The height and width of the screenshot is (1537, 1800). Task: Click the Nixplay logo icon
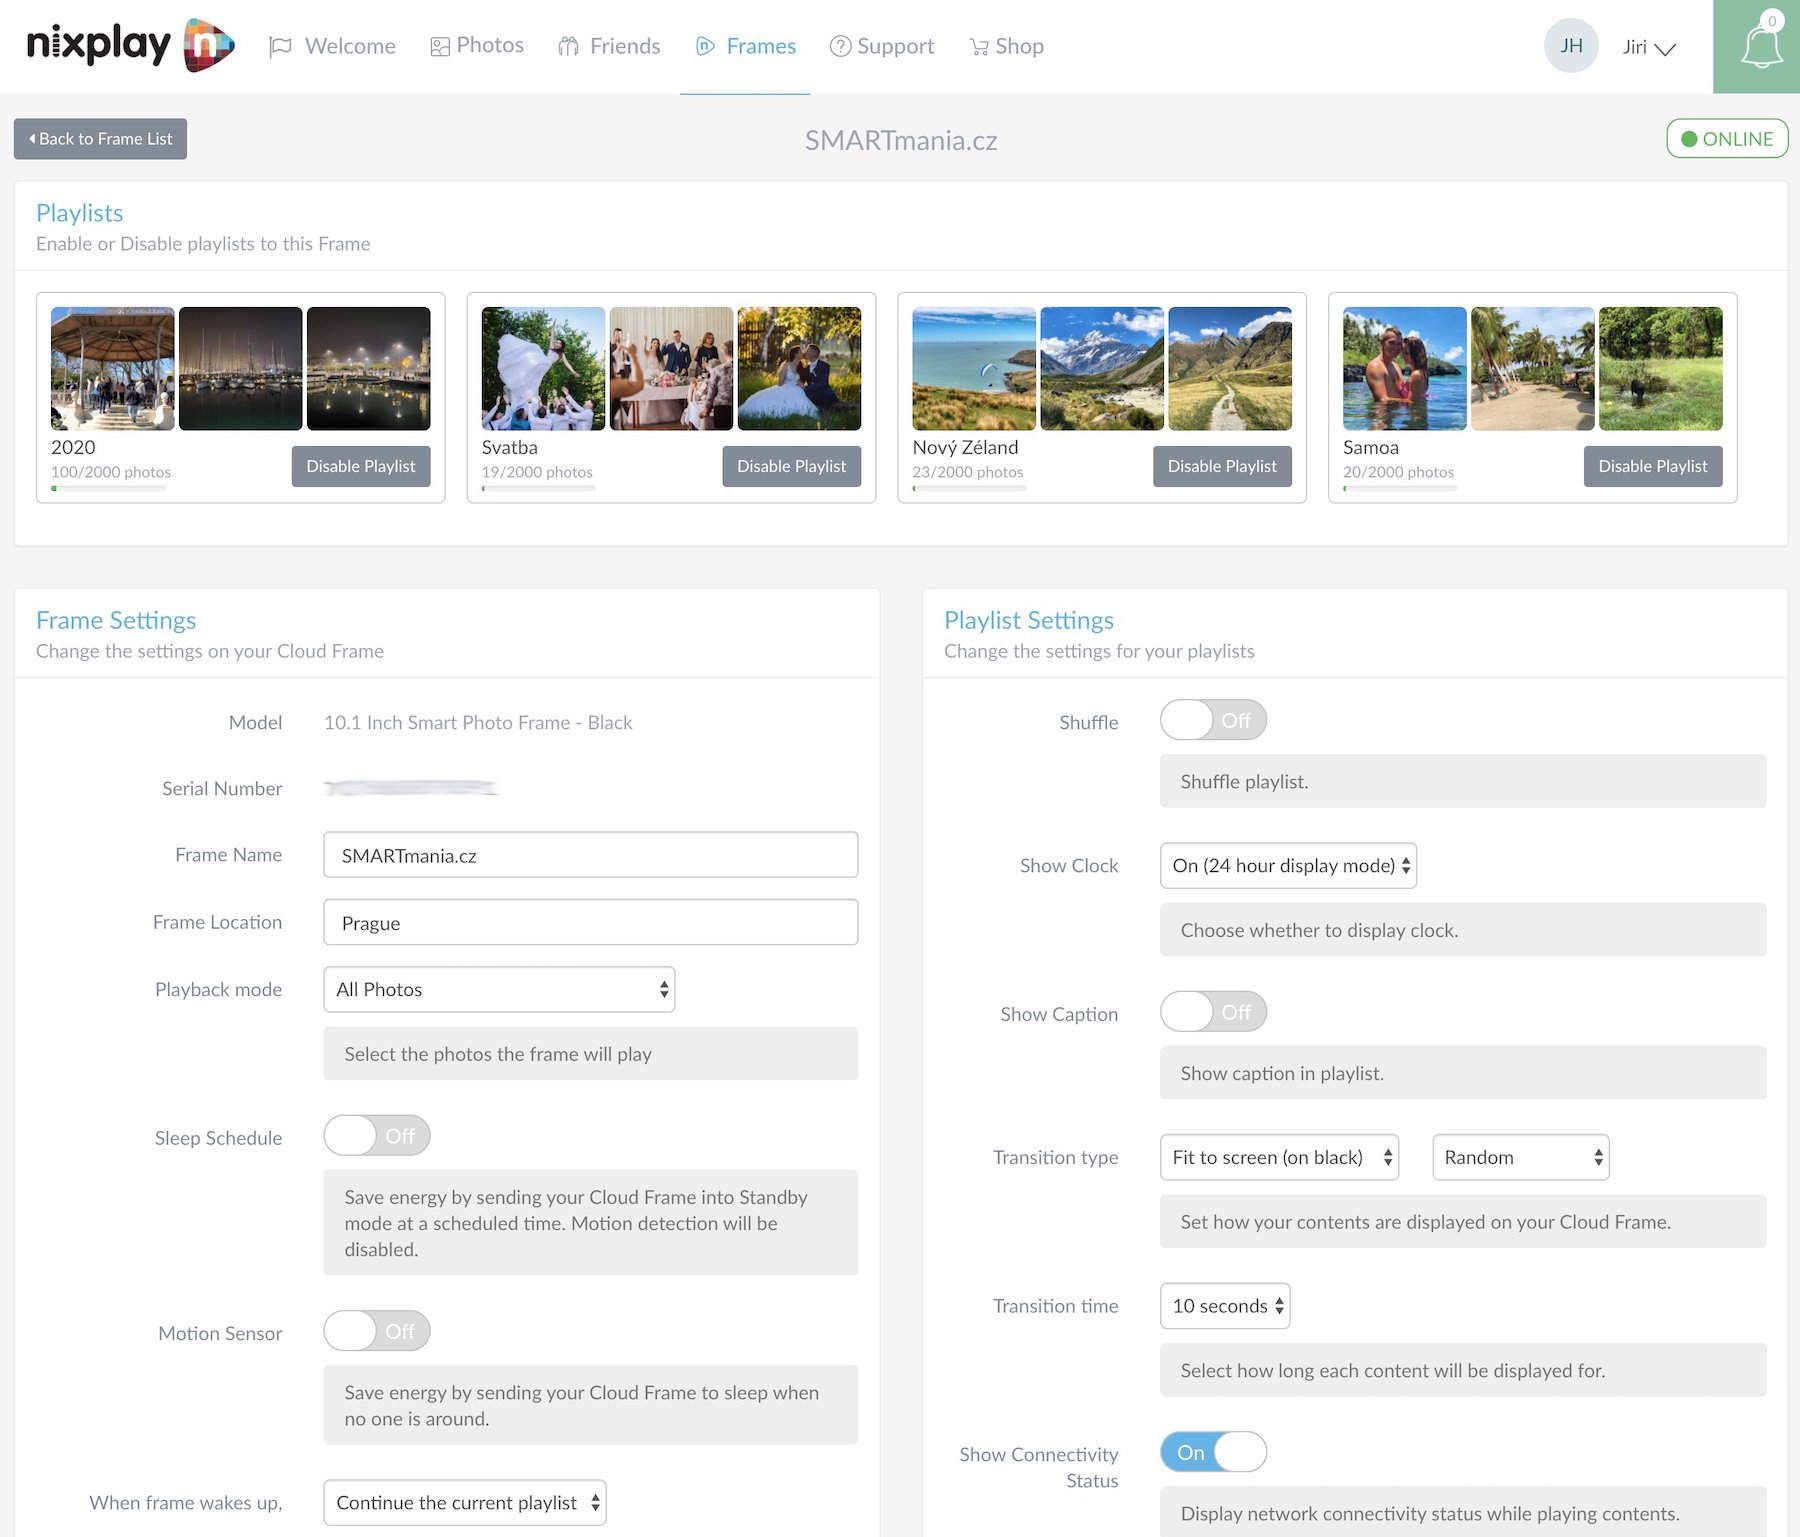(209, 45)
